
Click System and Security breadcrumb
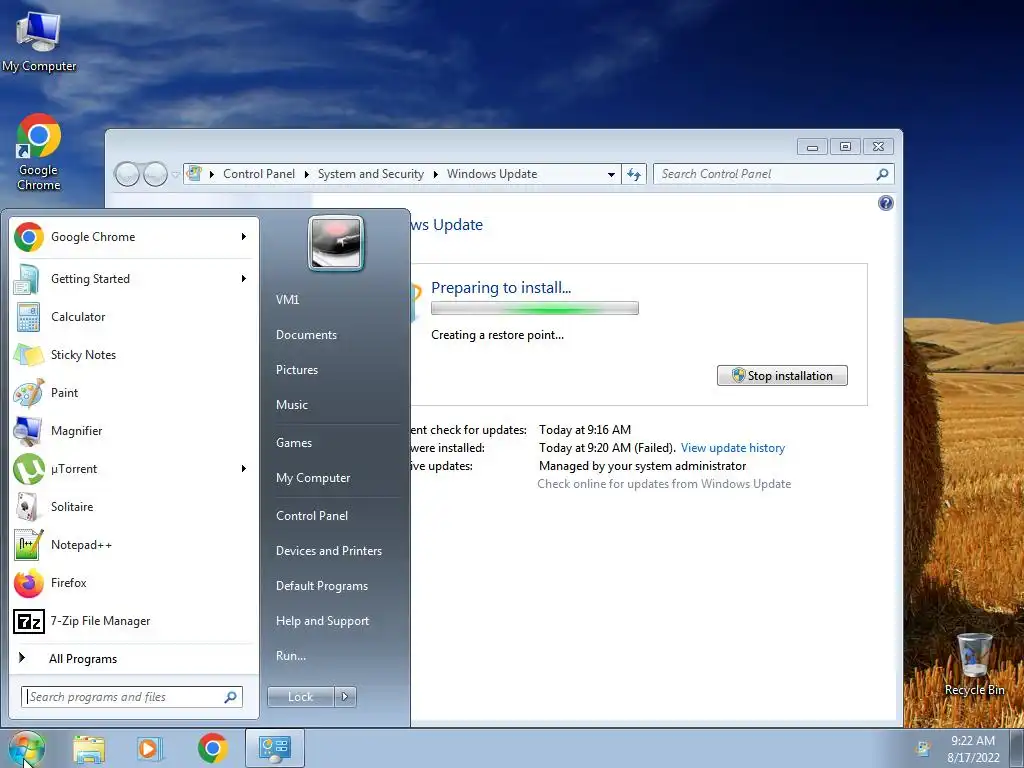click(371, 174)
